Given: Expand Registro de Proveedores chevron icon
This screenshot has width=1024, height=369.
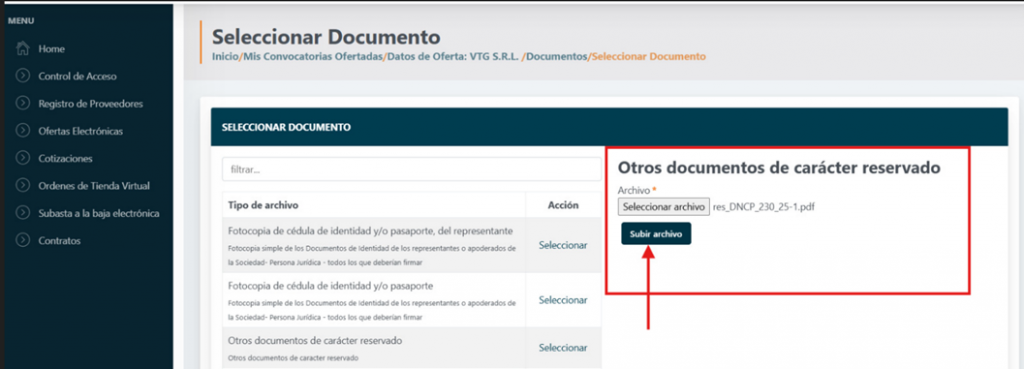Looking at the screenshot, I should (23, 104).
